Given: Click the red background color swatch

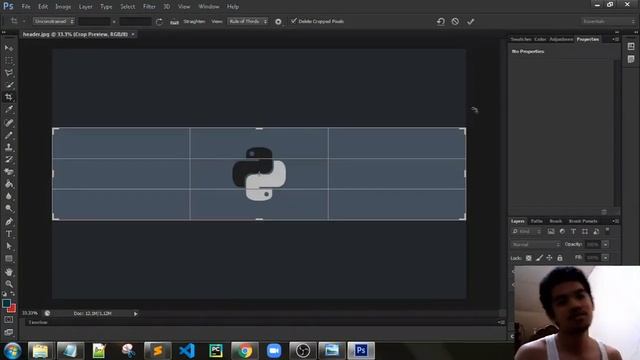Looking at the screenshot, I should click(x=13, y=309).
